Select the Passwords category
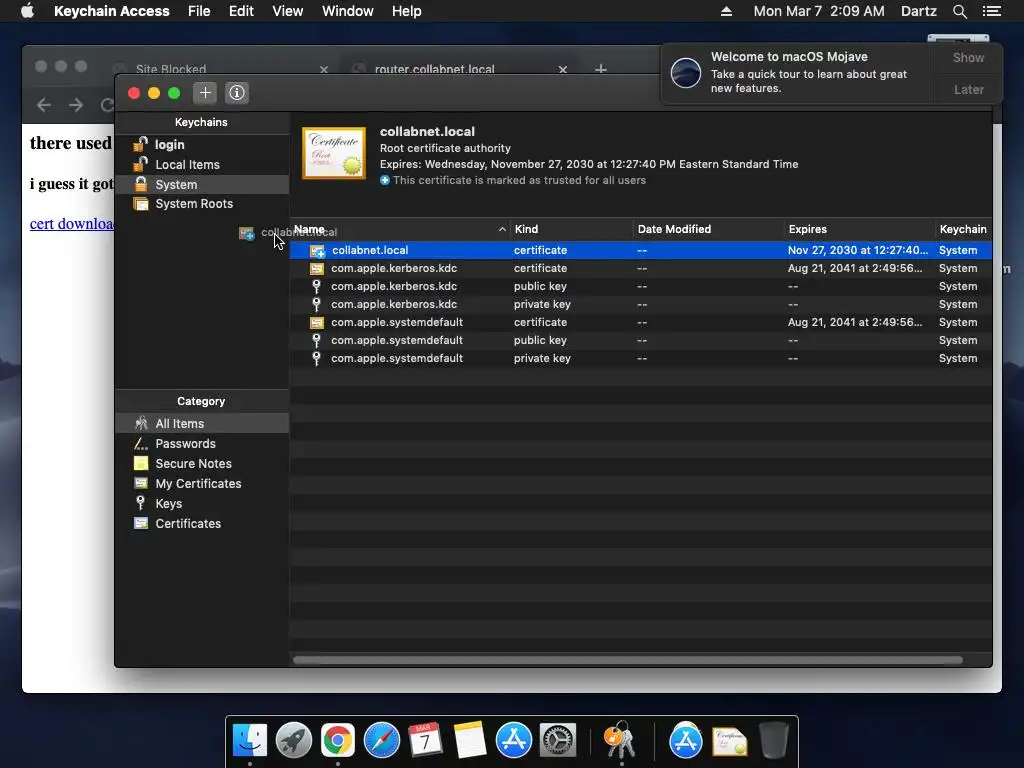This screenshot has height=768, width=1024. click(x=202, y=443)
